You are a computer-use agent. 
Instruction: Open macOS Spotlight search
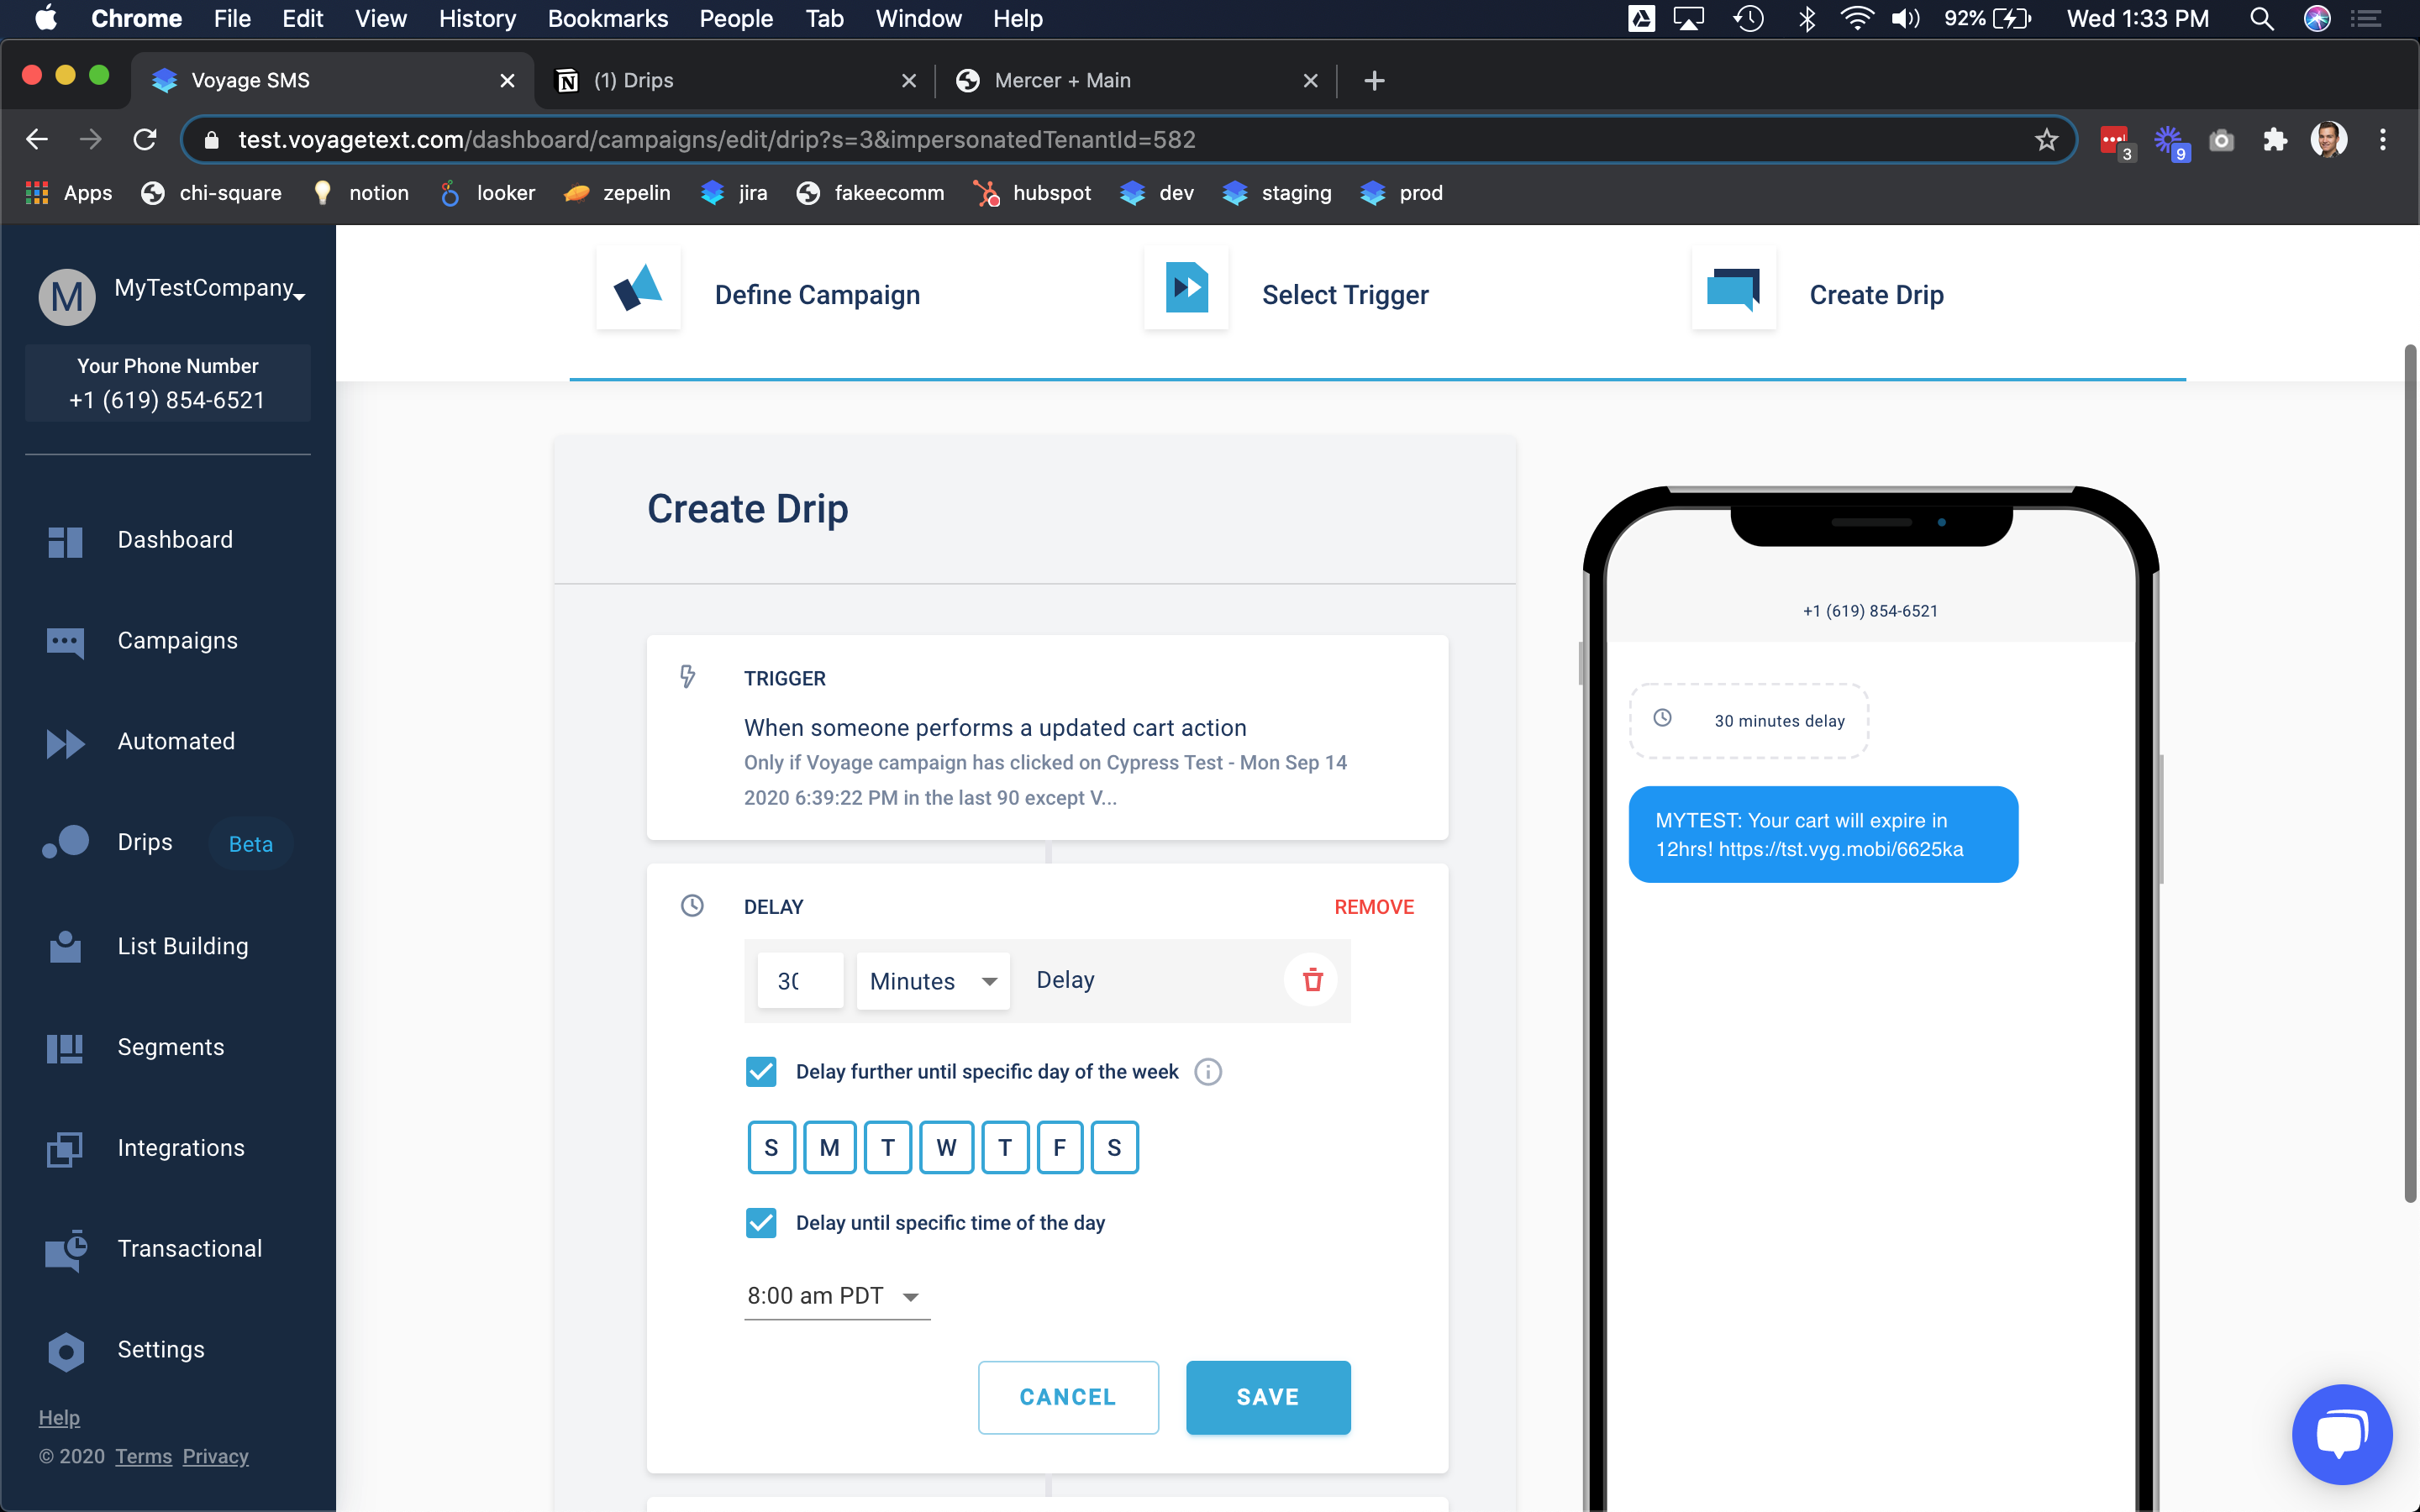2262,19
